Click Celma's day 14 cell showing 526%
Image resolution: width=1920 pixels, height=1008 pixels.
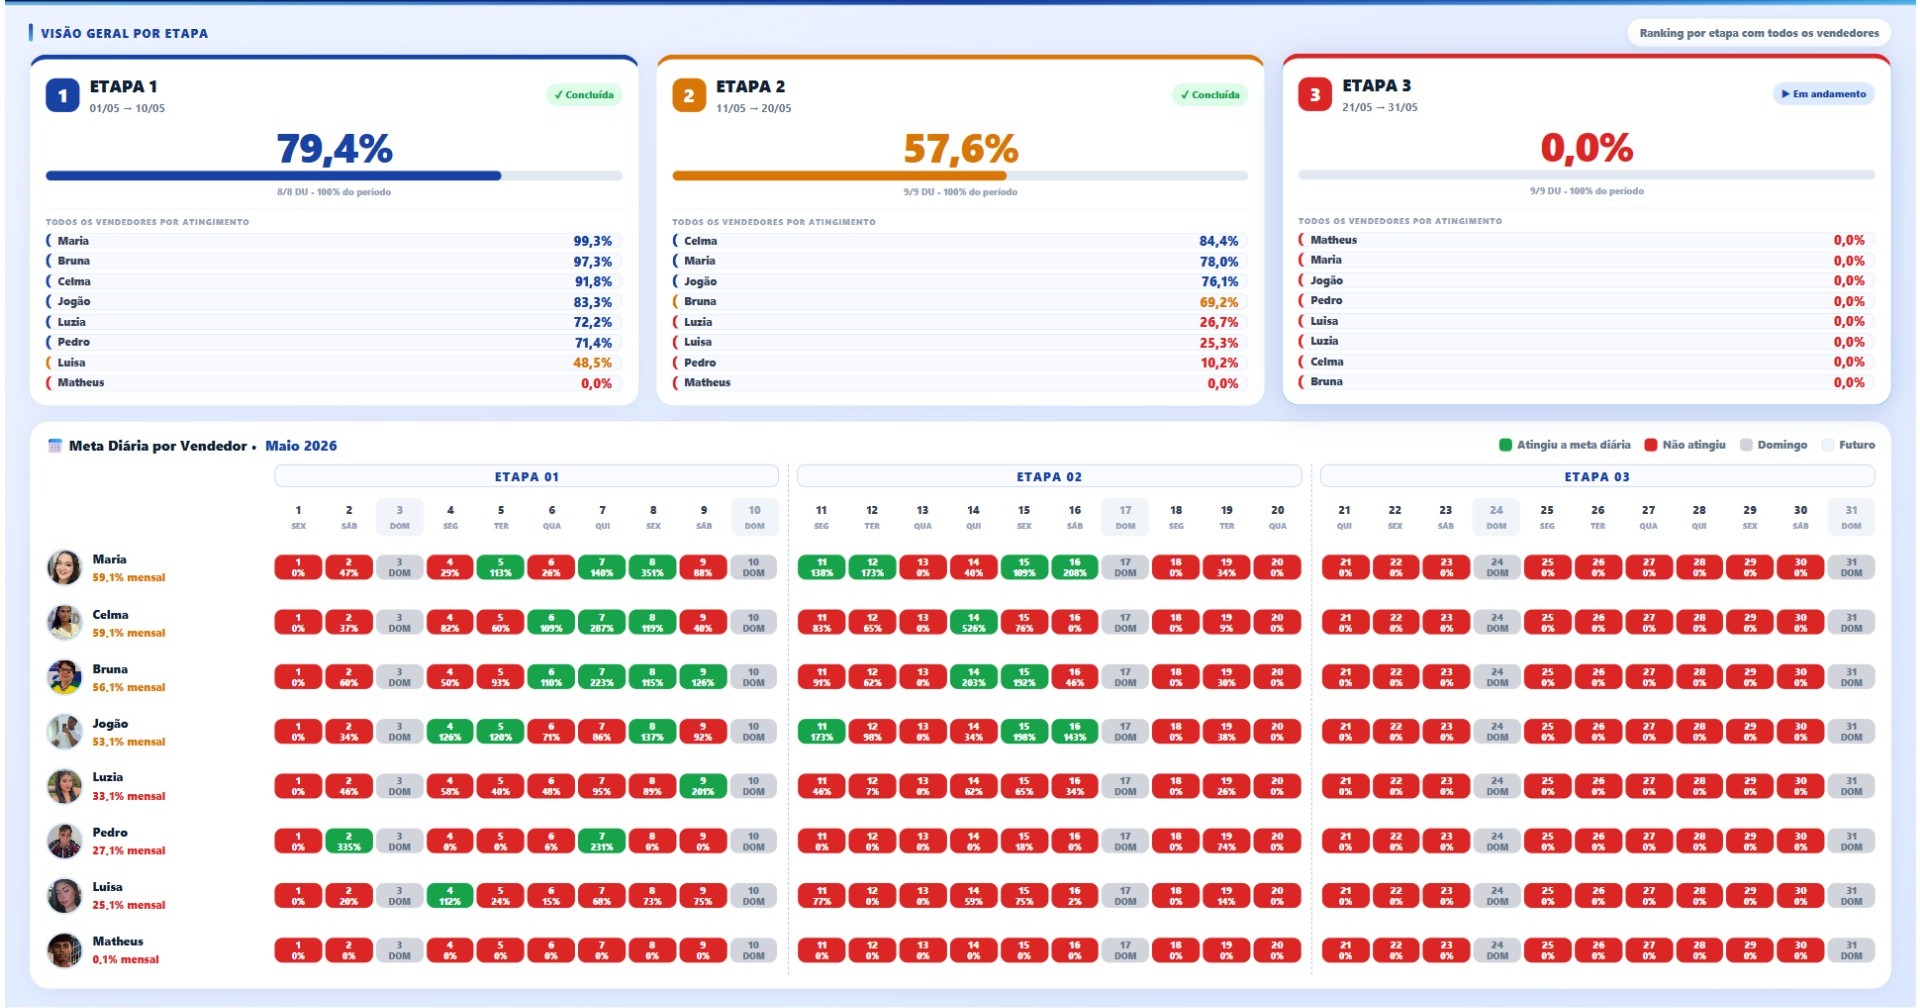[973, 623]
